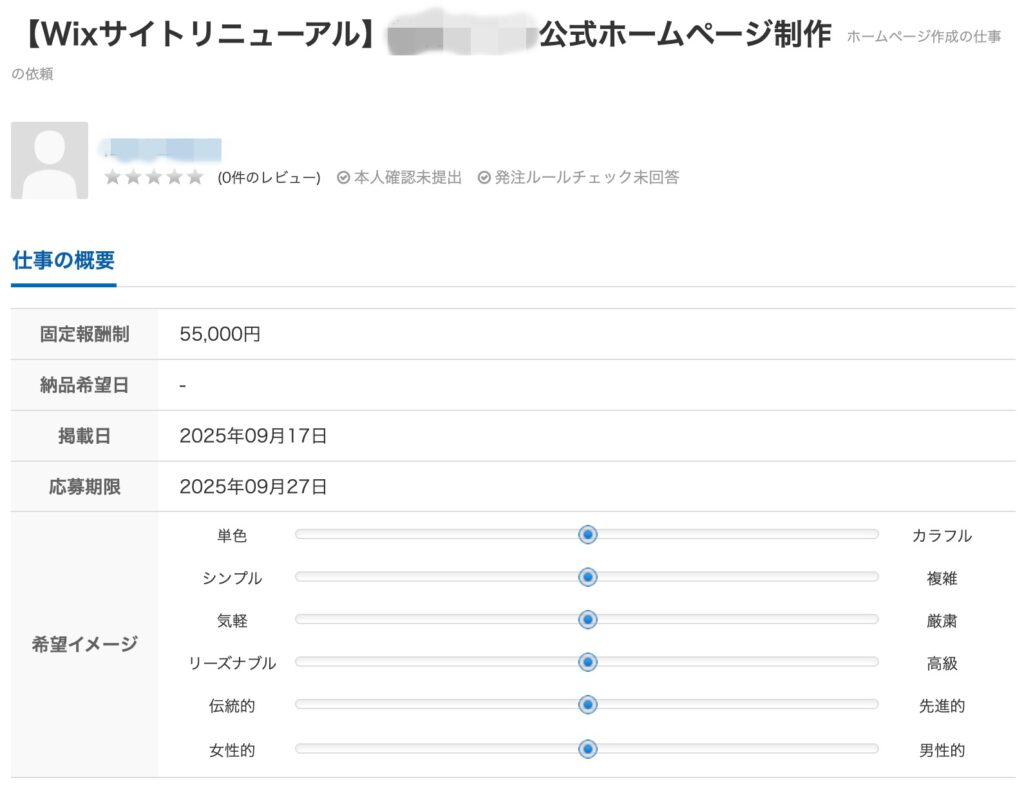Click the fifth star in the rating
The image size is (1024, 791).
click(x=195, y=178)
